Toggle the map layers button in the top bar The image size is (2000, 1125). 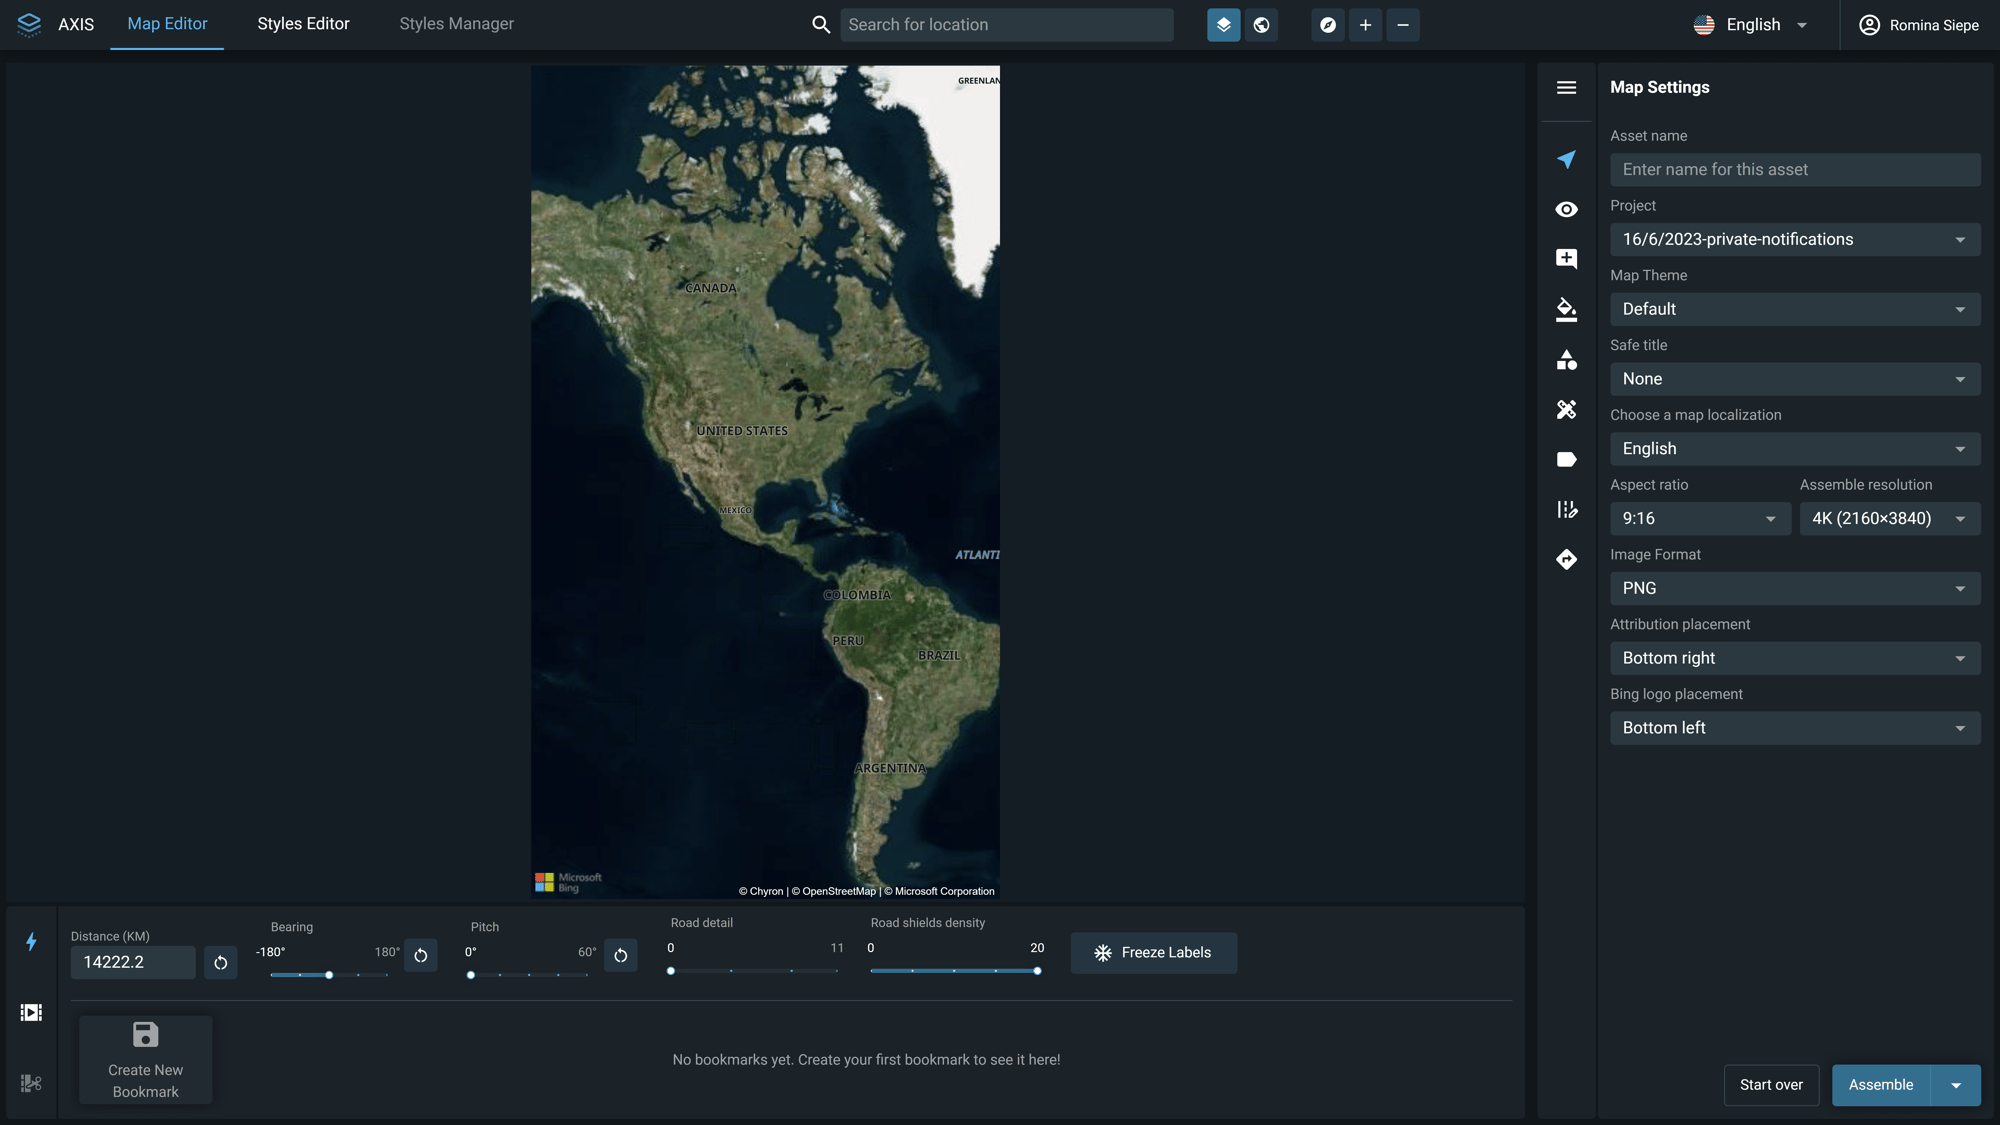[1223, 25]
